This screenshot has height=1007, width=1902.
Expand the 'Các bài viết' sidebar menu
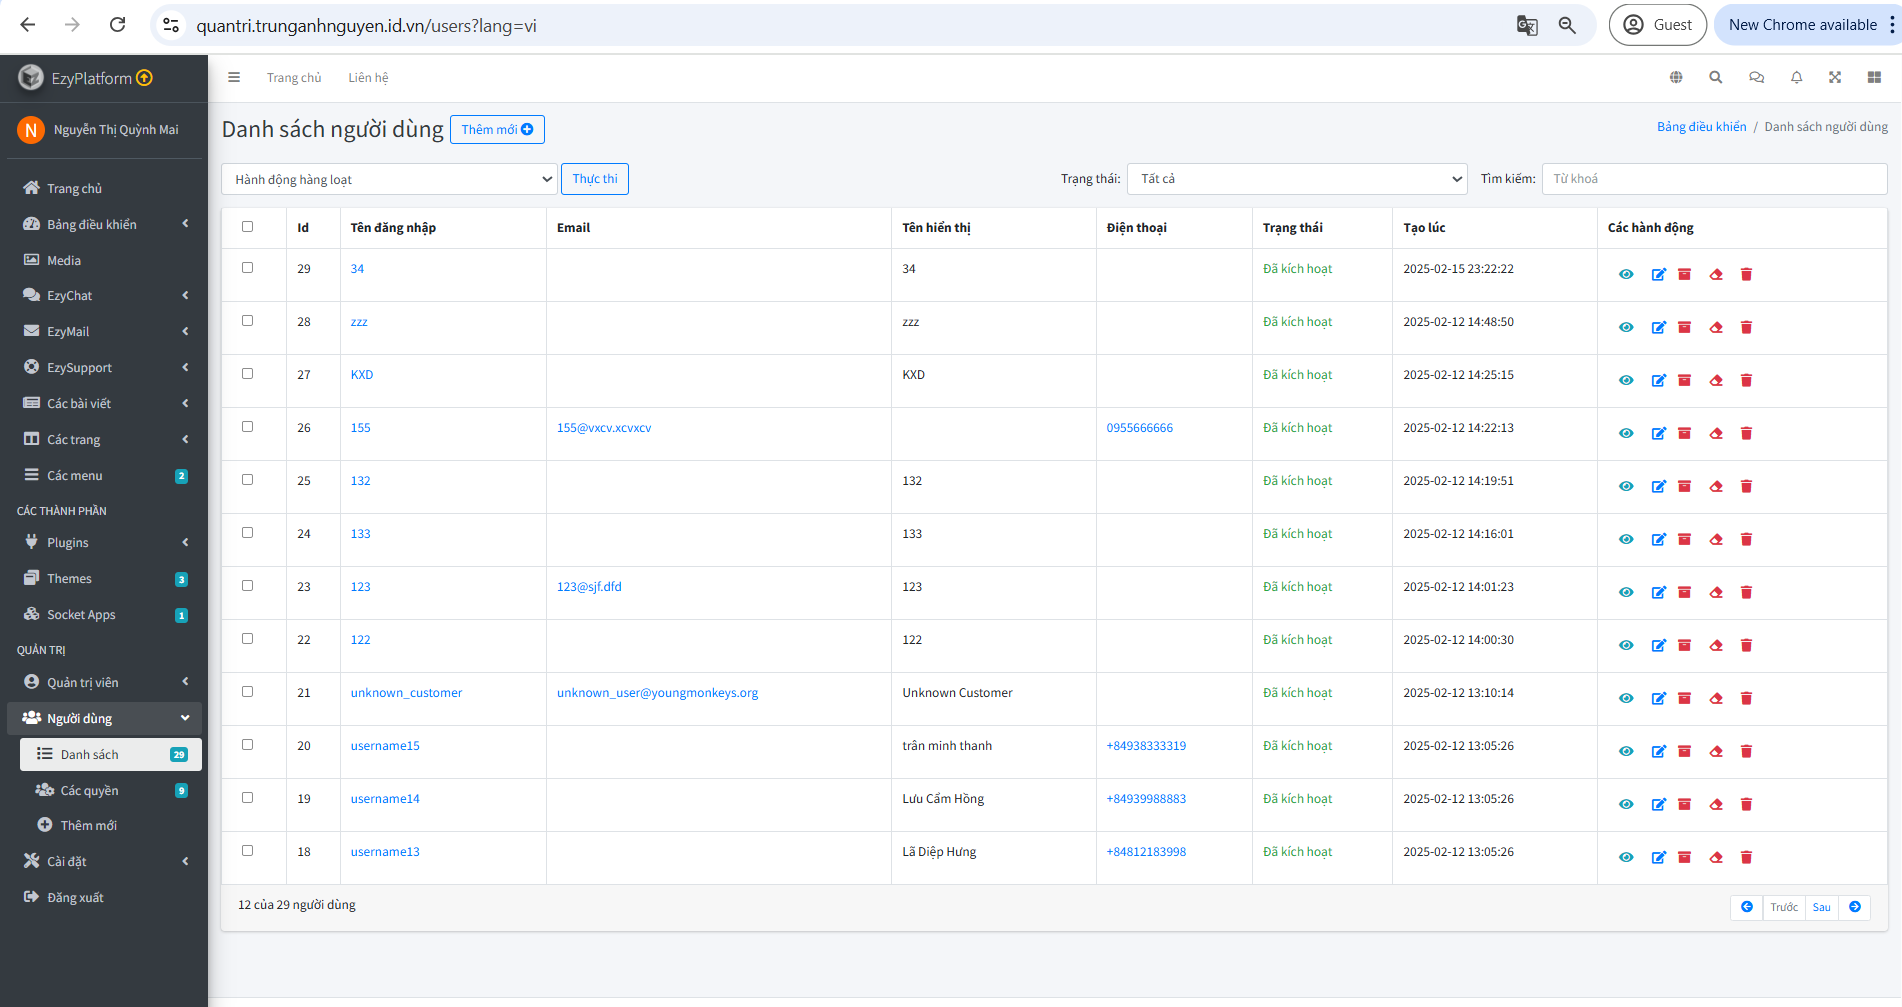tap(104, 403)
